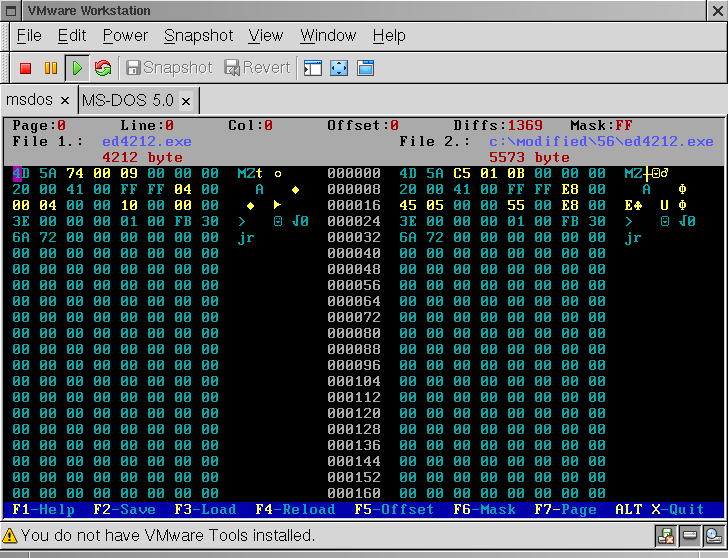Click F4-Reload in the bottom bar
The width and height of the screenshot is (728, 558).
pyautogui.click(x=295, y=509)
